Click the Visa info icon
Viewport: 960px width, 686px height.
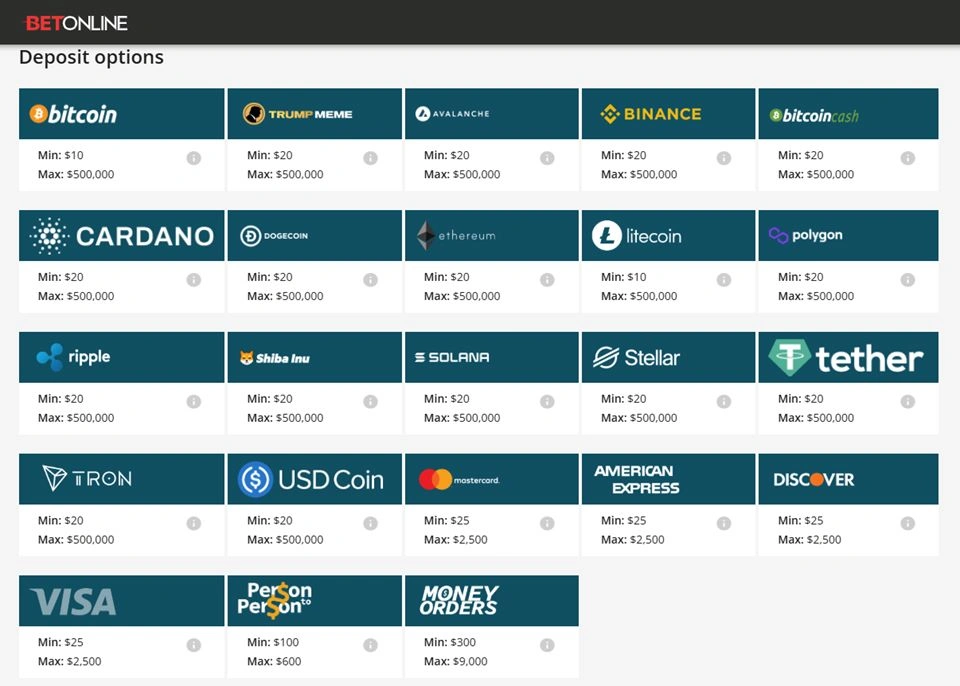[193, 645]
